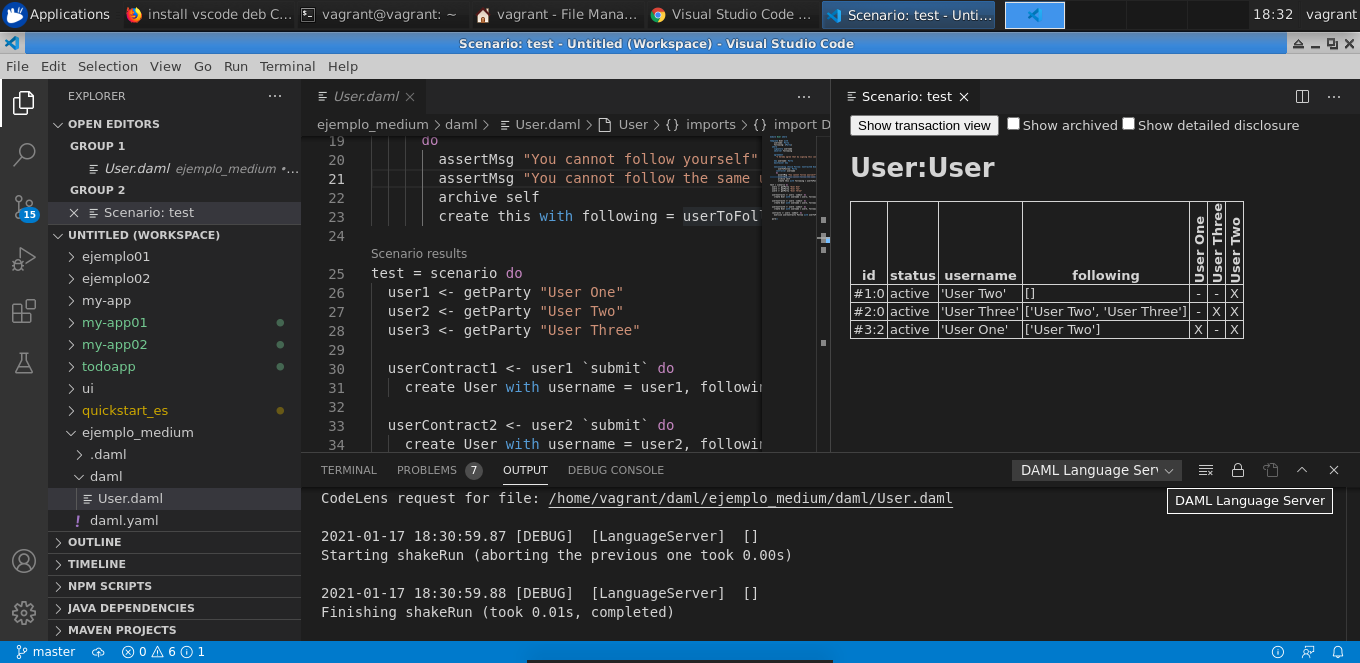
Task: Select DAML Language Server output channel dropdown
Action: (1097, 470)
